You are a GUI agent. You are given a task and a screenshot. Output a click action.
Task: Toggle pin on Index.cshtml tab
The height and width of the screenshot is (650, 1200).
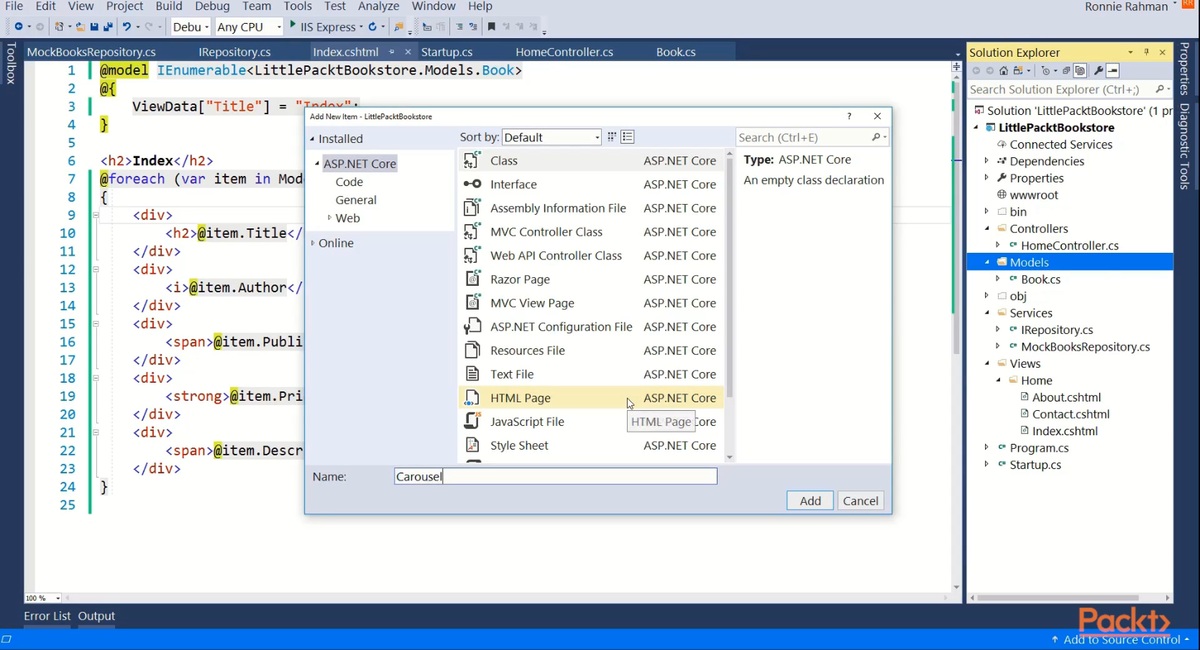(x=392, y=52)
